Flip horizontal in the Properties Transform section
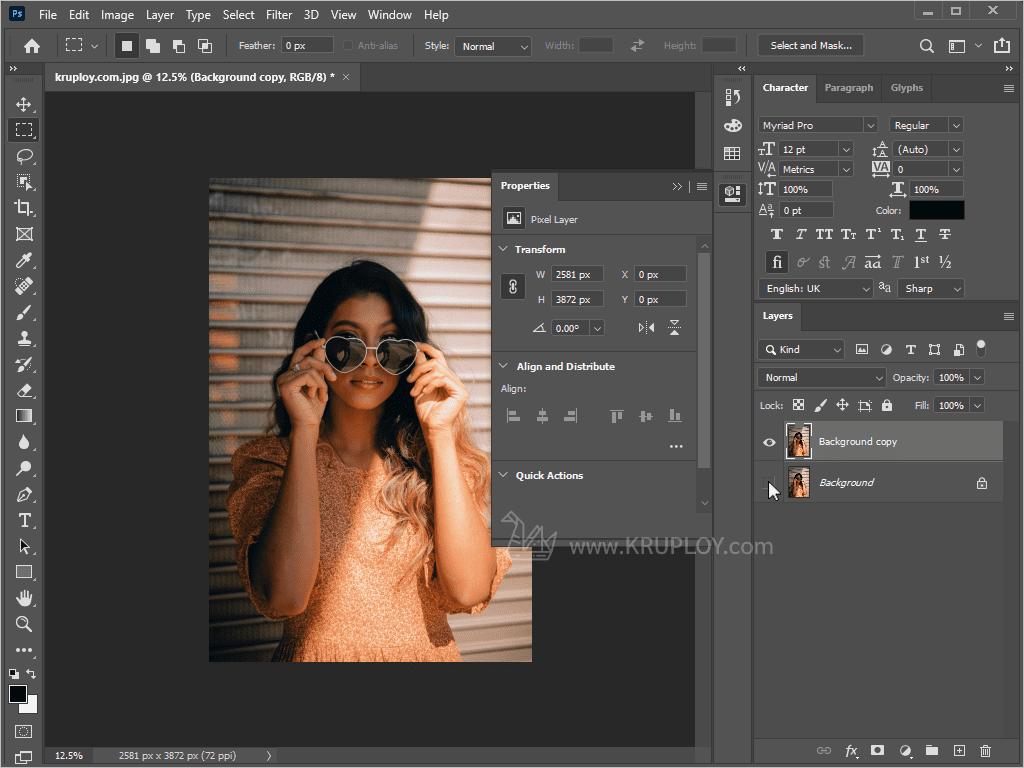The width and height of the screenshot is (1024, 768). point(647,327)
